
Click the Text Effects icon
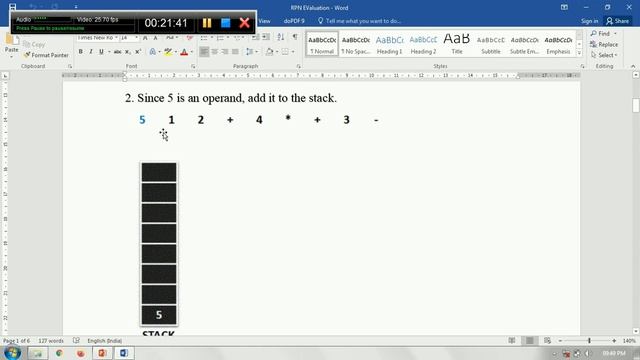(x=152, y=52)
